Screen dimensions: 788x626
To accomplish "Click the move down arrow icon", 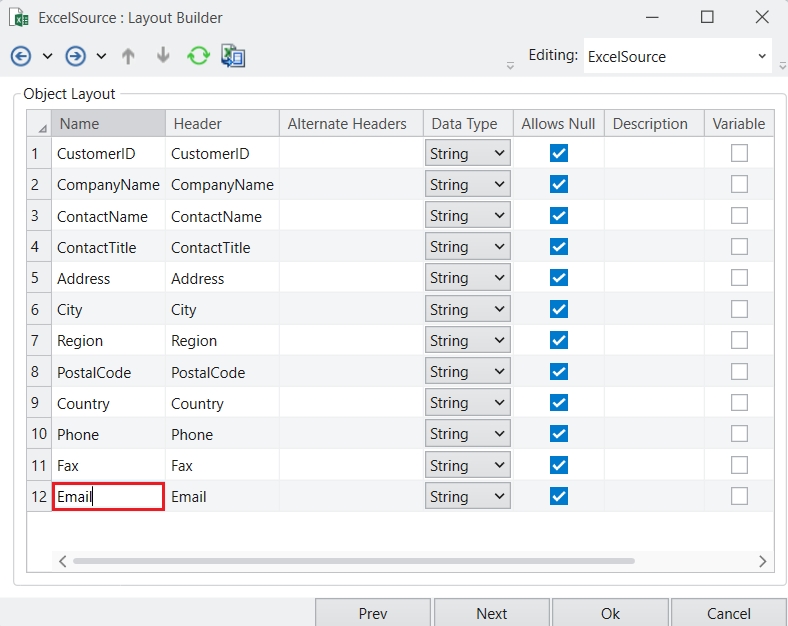I will [163, 56].
